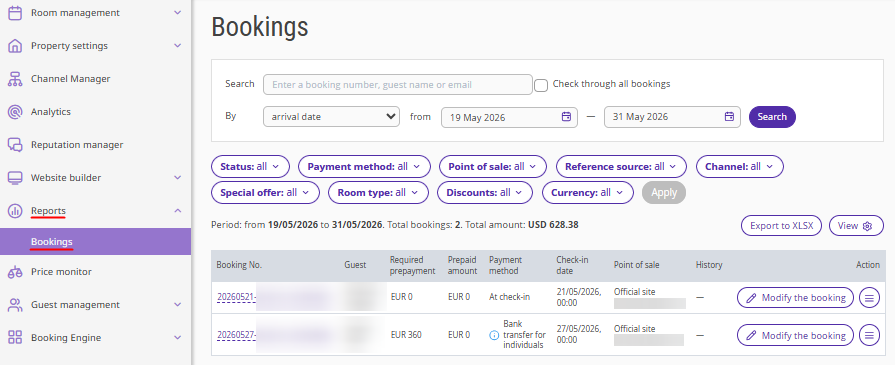The width and height of the screenshot is (895, 365).
Task: Open the hamburger action menu for booking 20260521
Action: click(x=869, y=298)
